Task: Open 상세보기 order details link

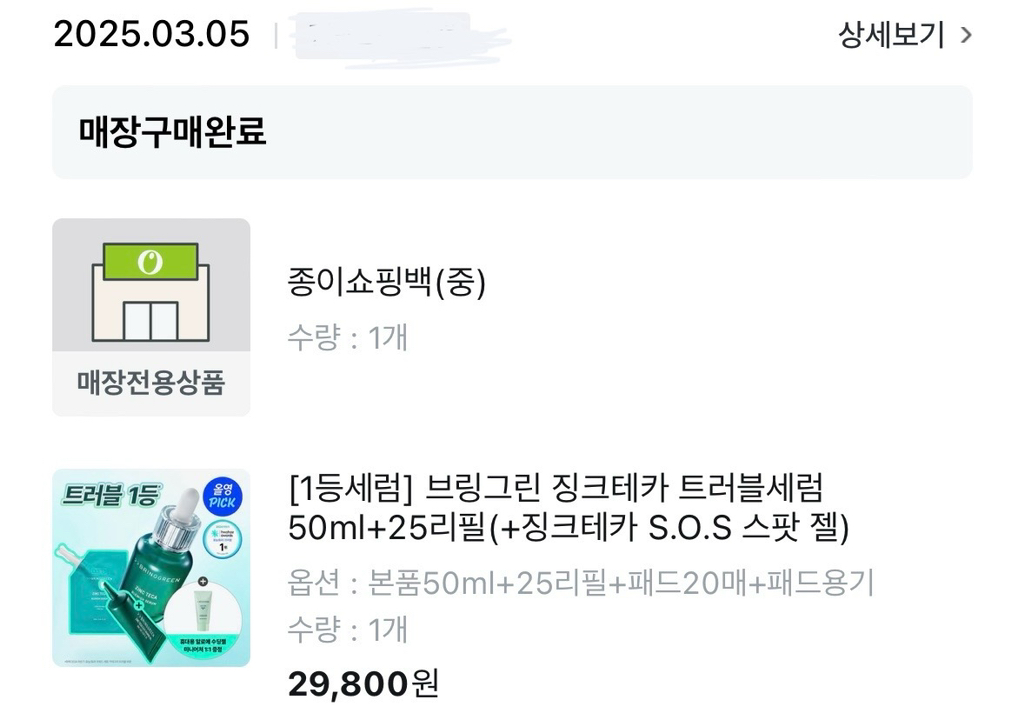Action: pos(891,35)
